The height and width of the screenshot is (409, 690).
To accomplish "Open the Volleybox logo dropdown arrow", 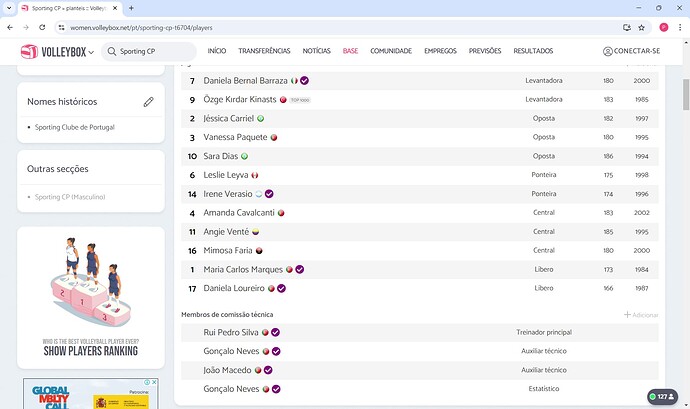I will coord(91,52).
